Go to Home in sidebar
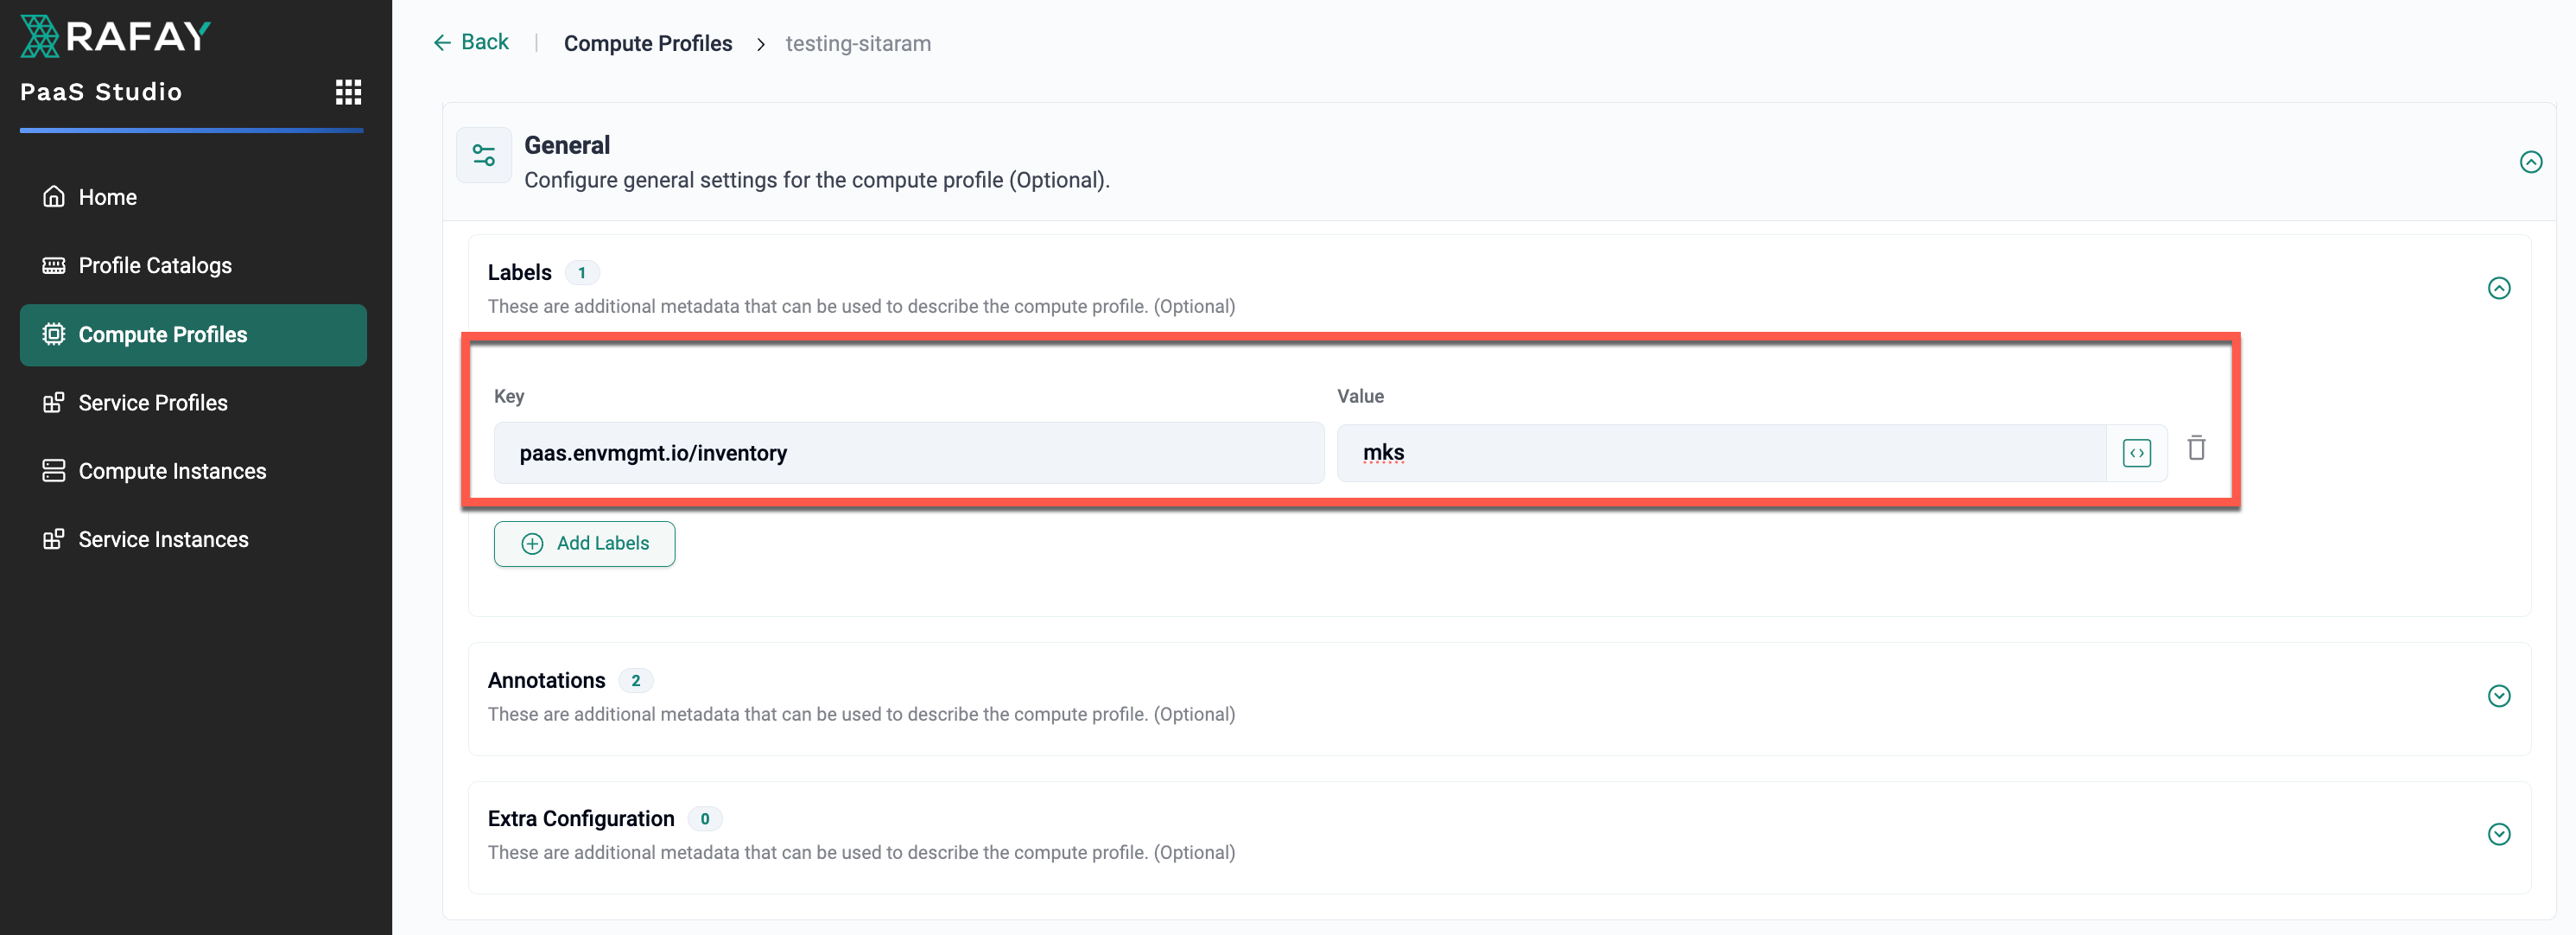The height and width of the screenshot is (935, 2576). point(193,197)
